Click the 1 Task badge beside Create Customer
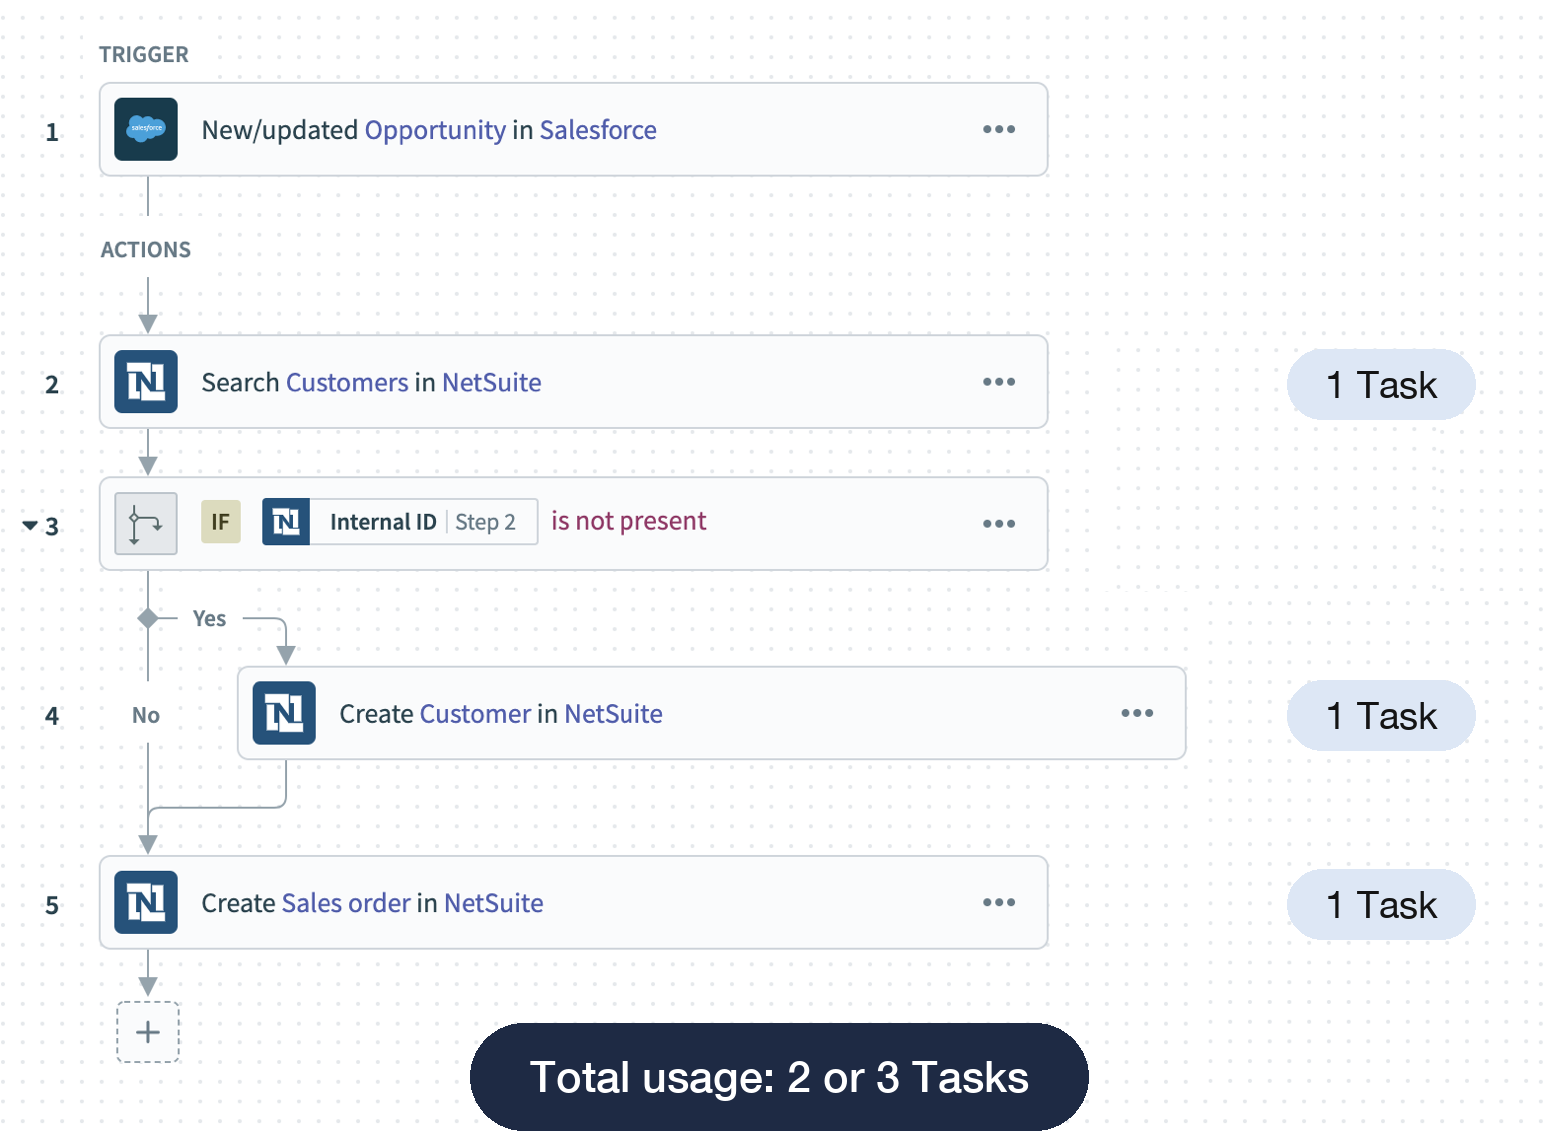Viewport: 1558px width, 1136px height. coord(1381,716)
